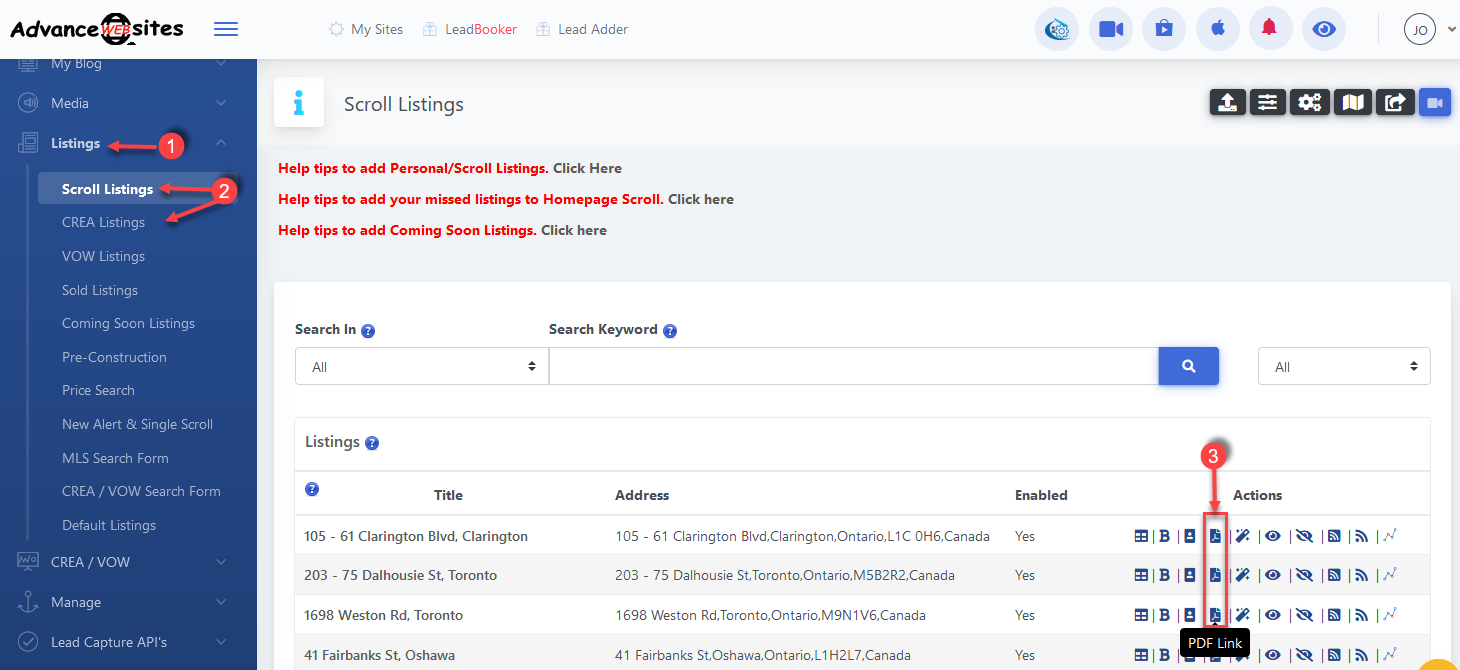Click the blue search magnifier button
The width and height of the screenshot is (1460, 670).
[1188, 366]
